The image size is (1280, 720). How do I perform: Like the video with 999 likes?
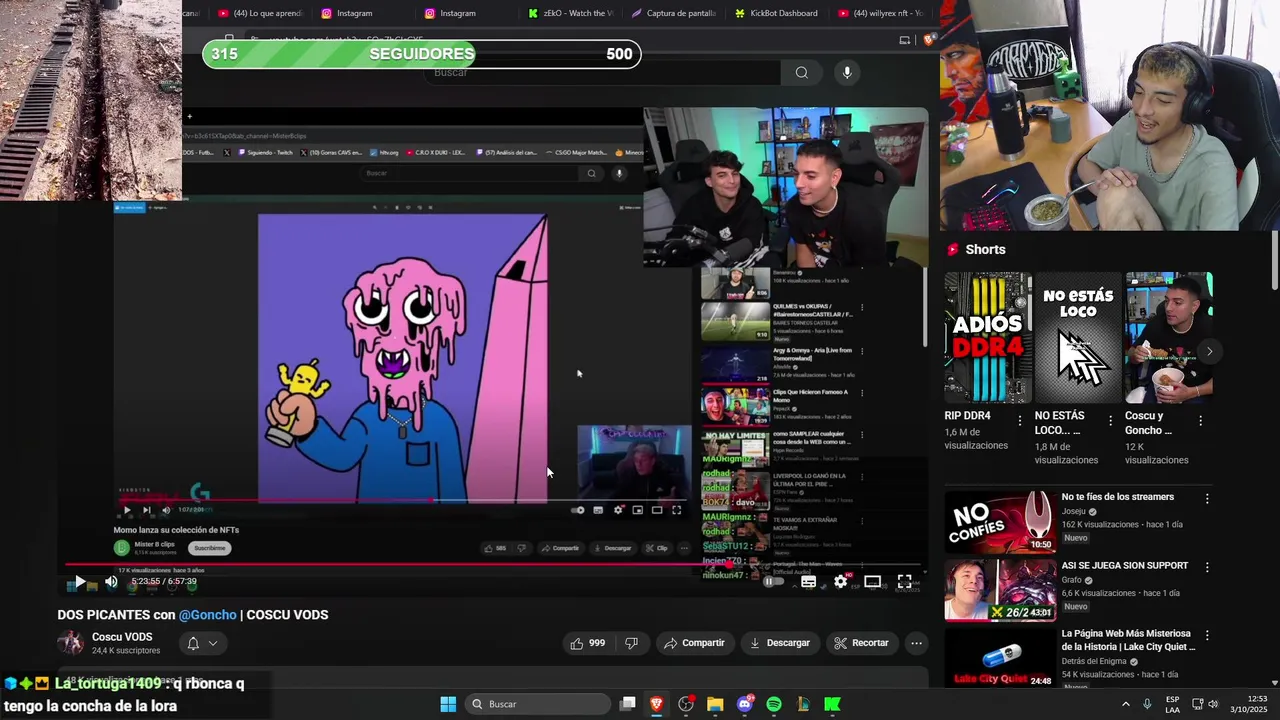587,643
